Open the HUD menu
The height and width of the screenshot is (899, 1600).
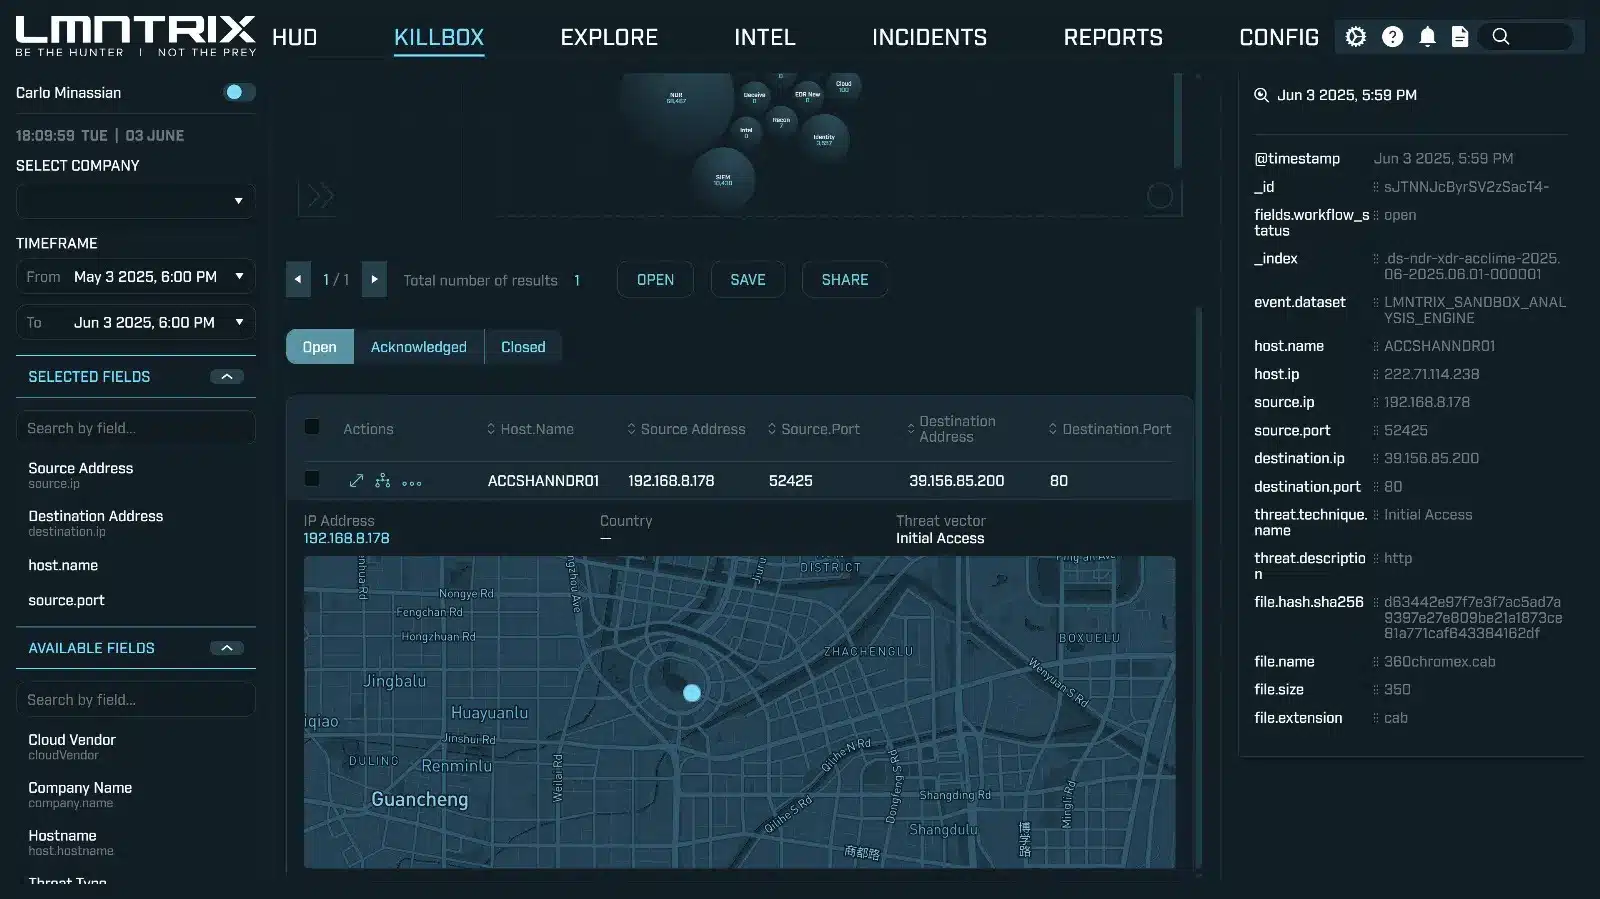point(295,38)
